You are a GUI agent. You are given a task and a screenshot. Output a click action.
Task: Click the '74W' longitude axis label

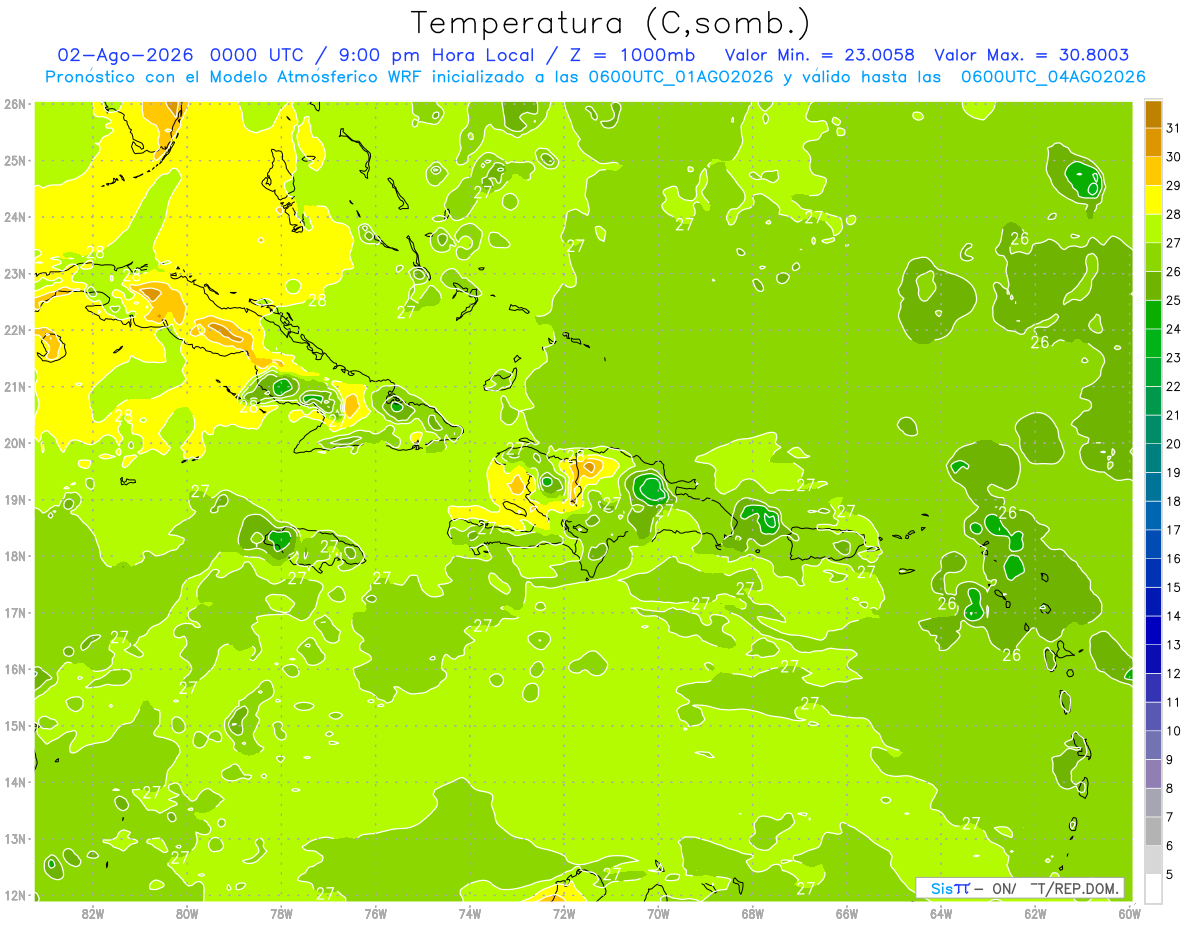pos(470,913)
